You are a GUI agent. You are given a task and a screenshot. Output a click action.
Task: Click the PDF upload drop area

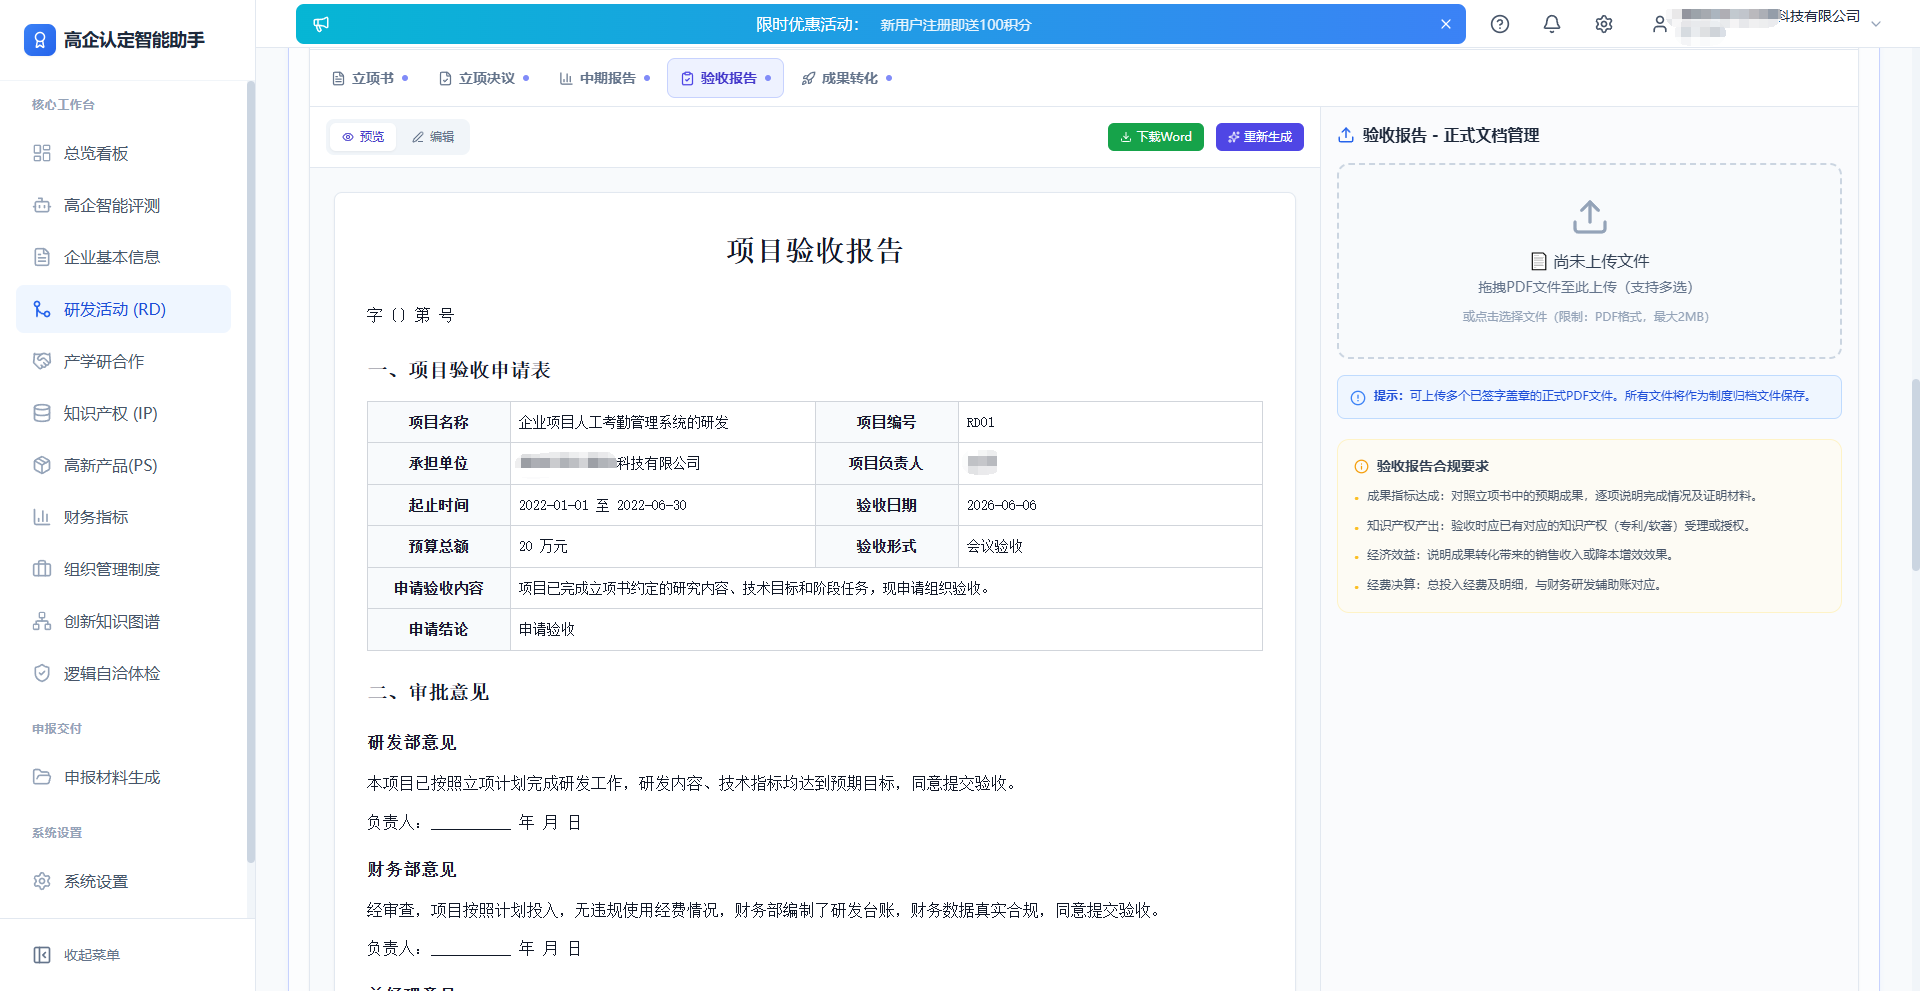tap(1589, 261)
